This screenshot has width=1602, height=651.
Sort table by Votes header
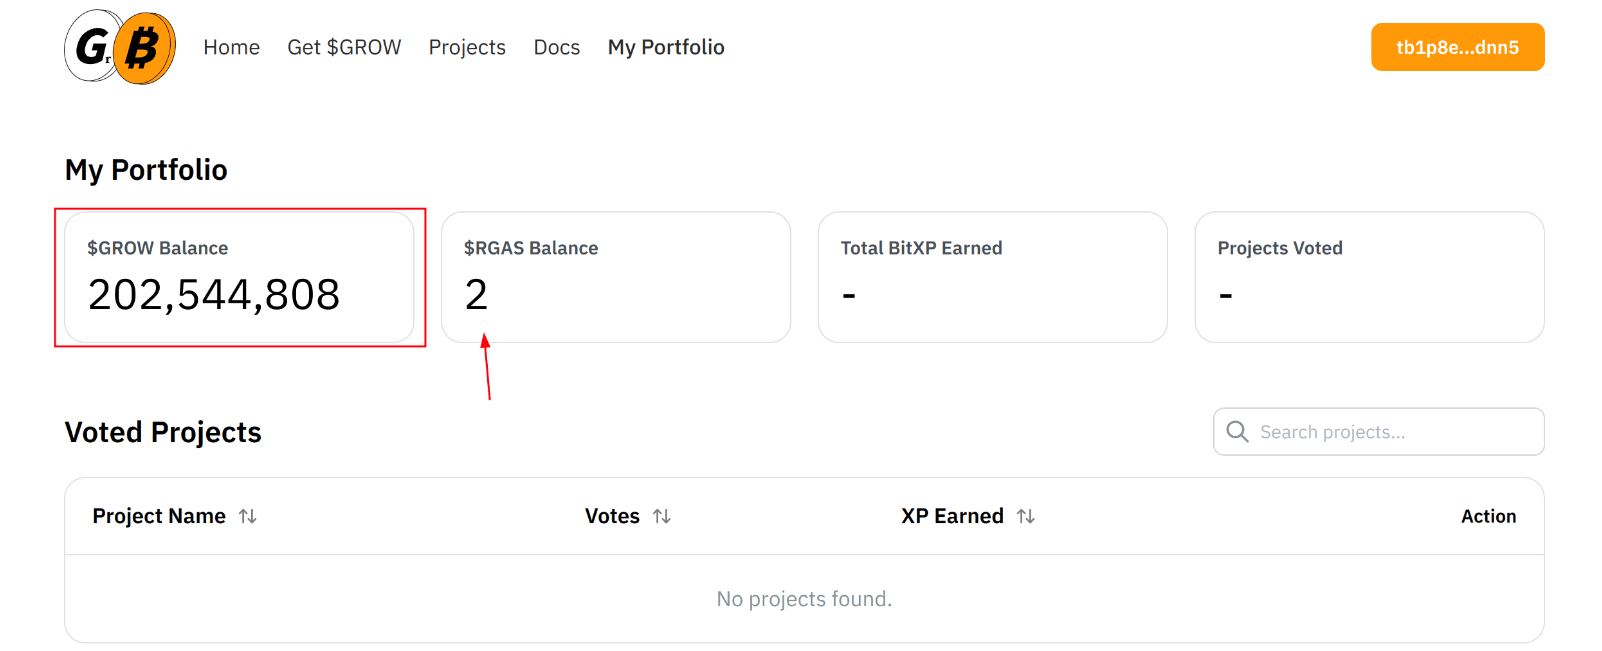pyautogui.click(x=612, y=516)
